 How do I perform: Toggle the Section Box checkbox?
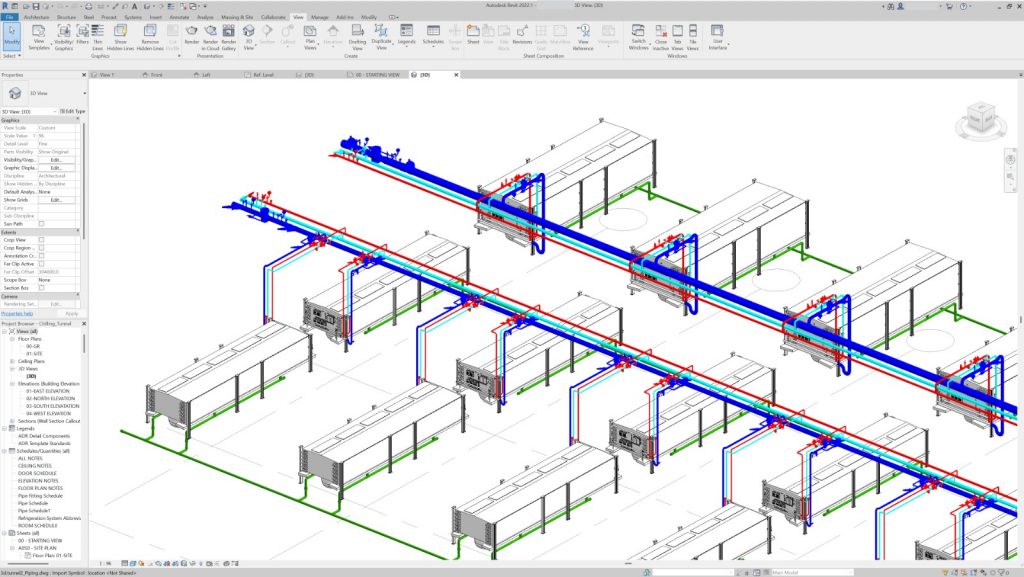[42, 288]
